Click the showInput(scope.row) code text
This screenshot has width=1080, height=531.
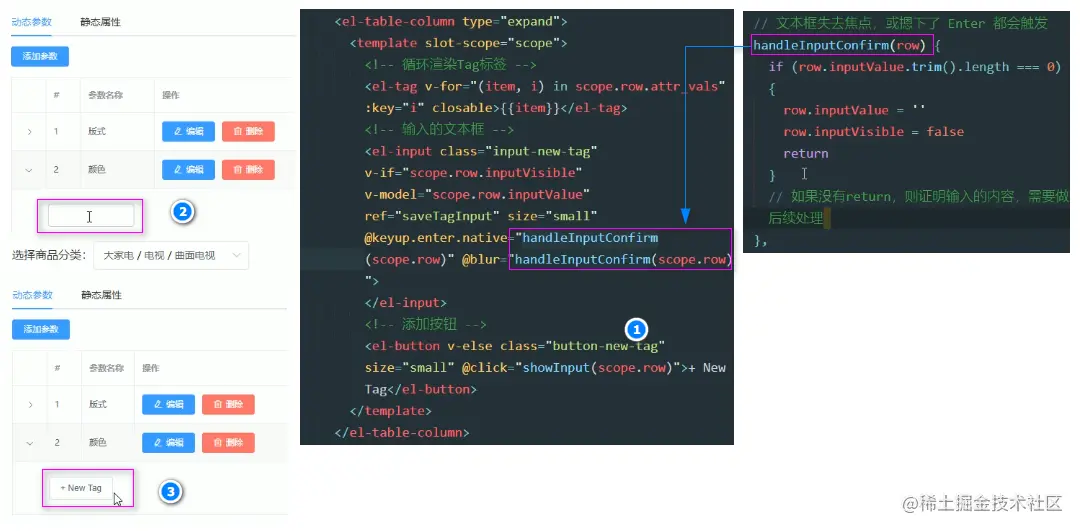(x=598, y=367)
